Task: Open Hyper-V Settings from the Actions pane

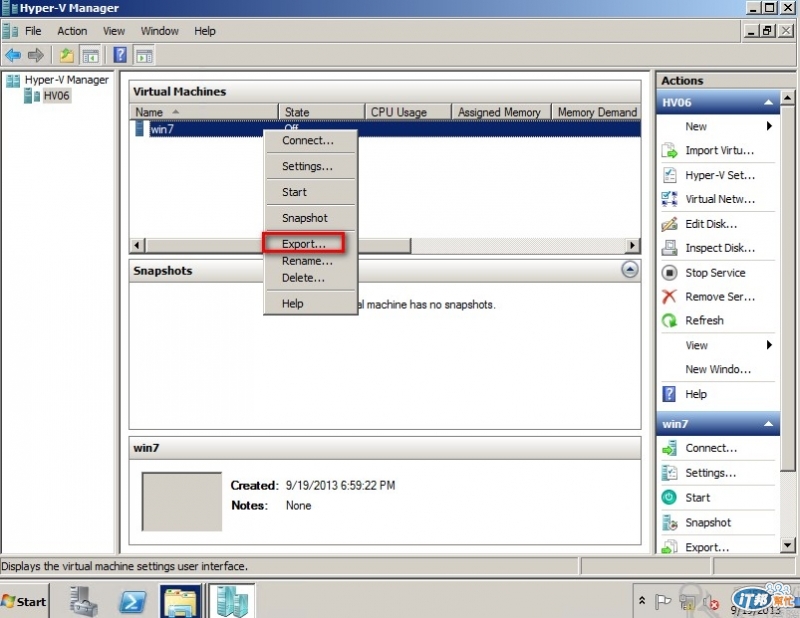Action: (719, 175)
